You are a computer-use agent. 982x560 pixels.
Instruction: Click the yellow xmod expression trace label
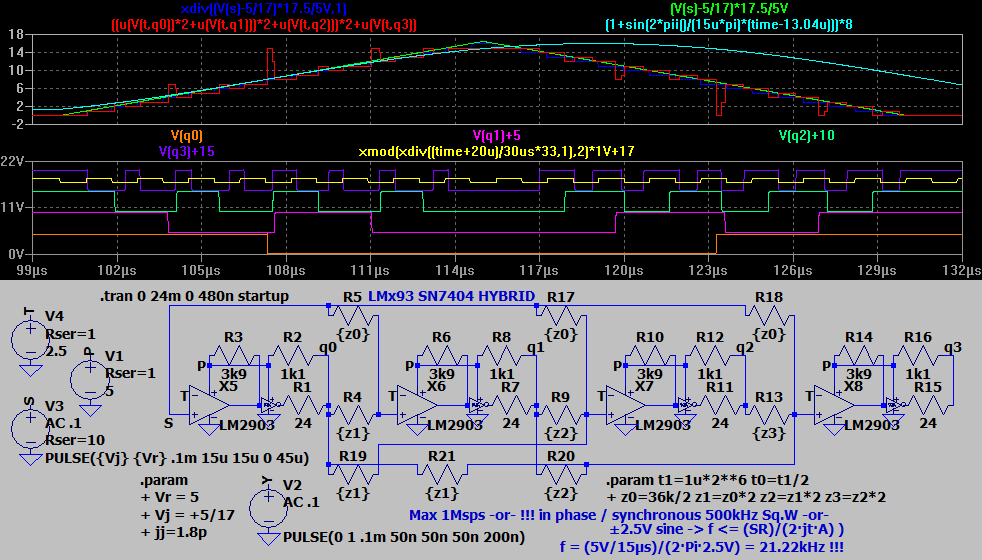tap(496, 151)
